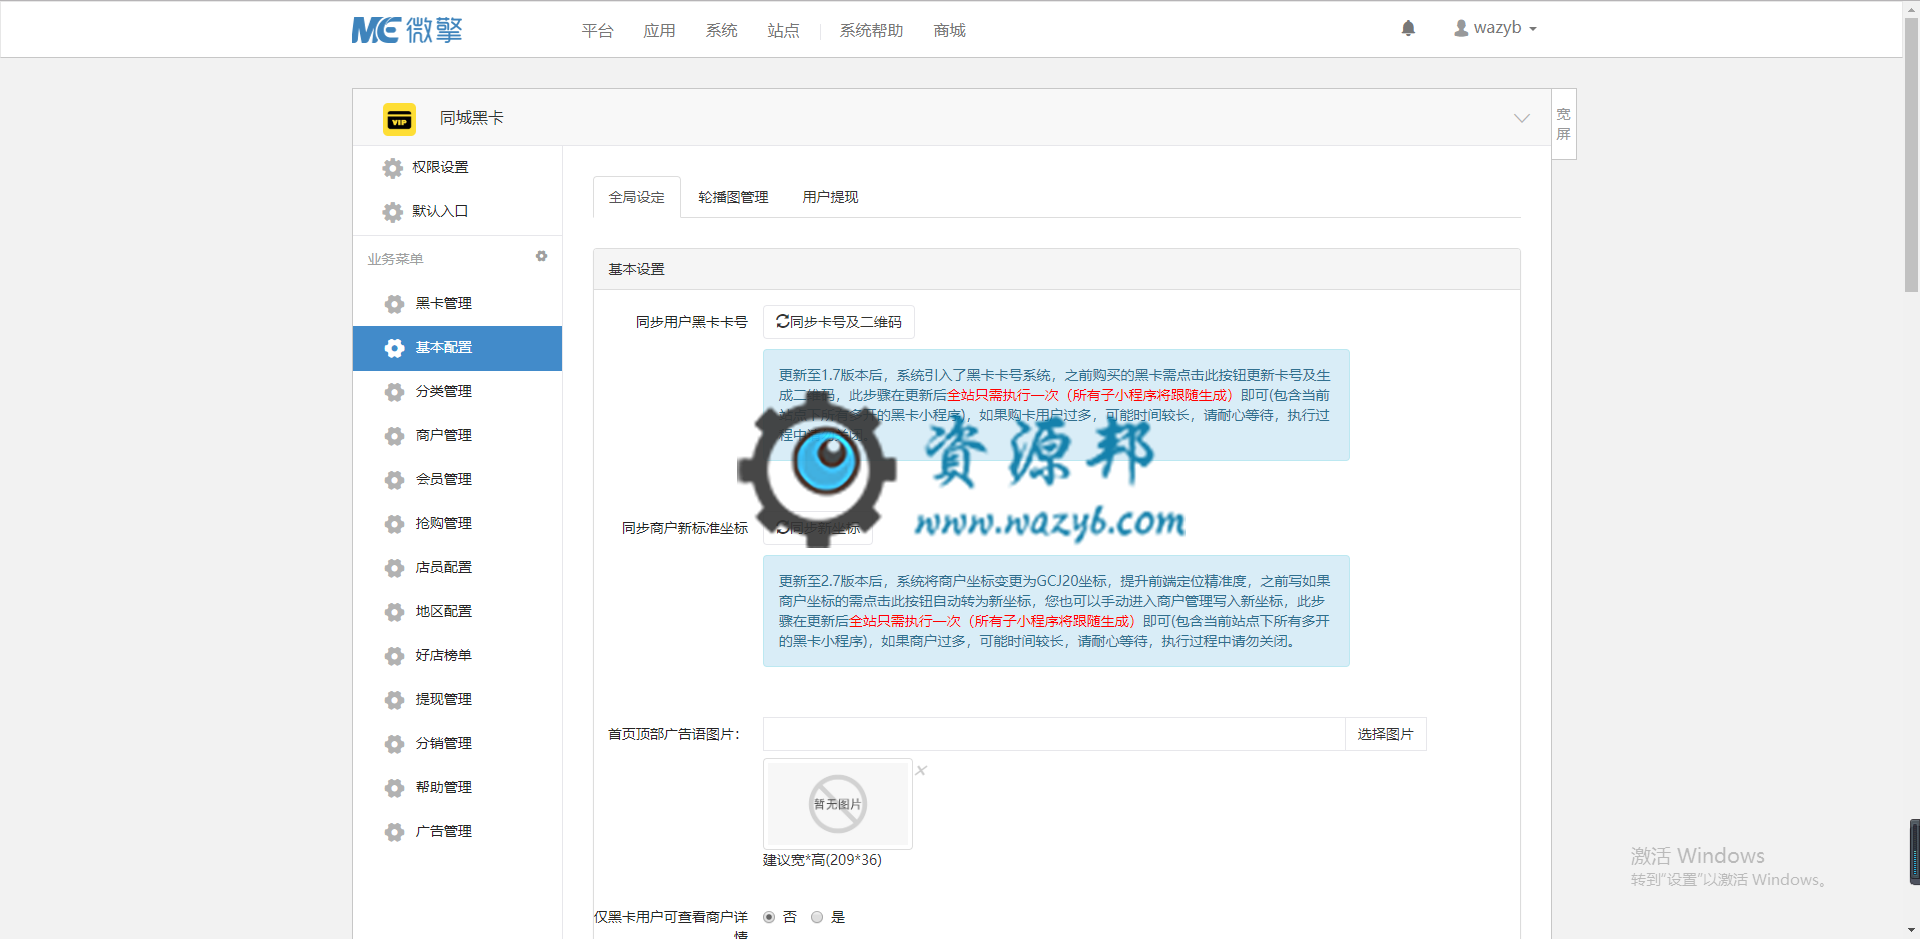The width and height of the screenshot is (1920, 939).
Task: Switch to the 轮播图管理 tab
Action: (x=733, y=197)
